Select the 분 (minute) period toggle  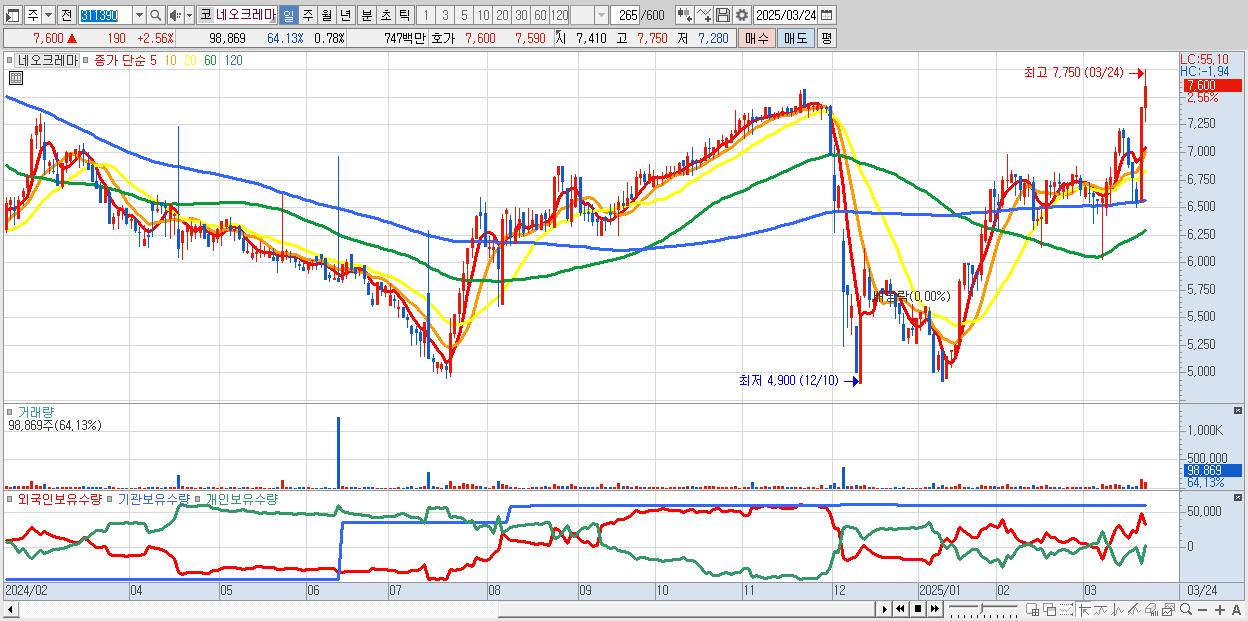tap(367, 15)
